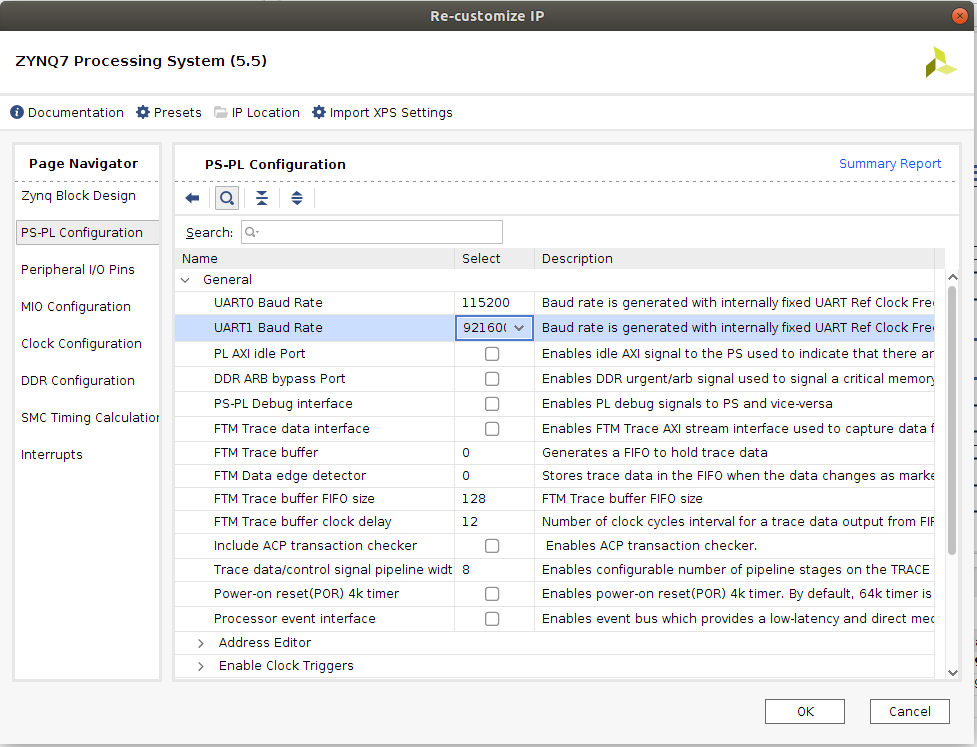Image resolution: width=977 pixels, height=747 pixels.
Task: Click the vertical scrollbar of settings table
Action: pos(951,420)
